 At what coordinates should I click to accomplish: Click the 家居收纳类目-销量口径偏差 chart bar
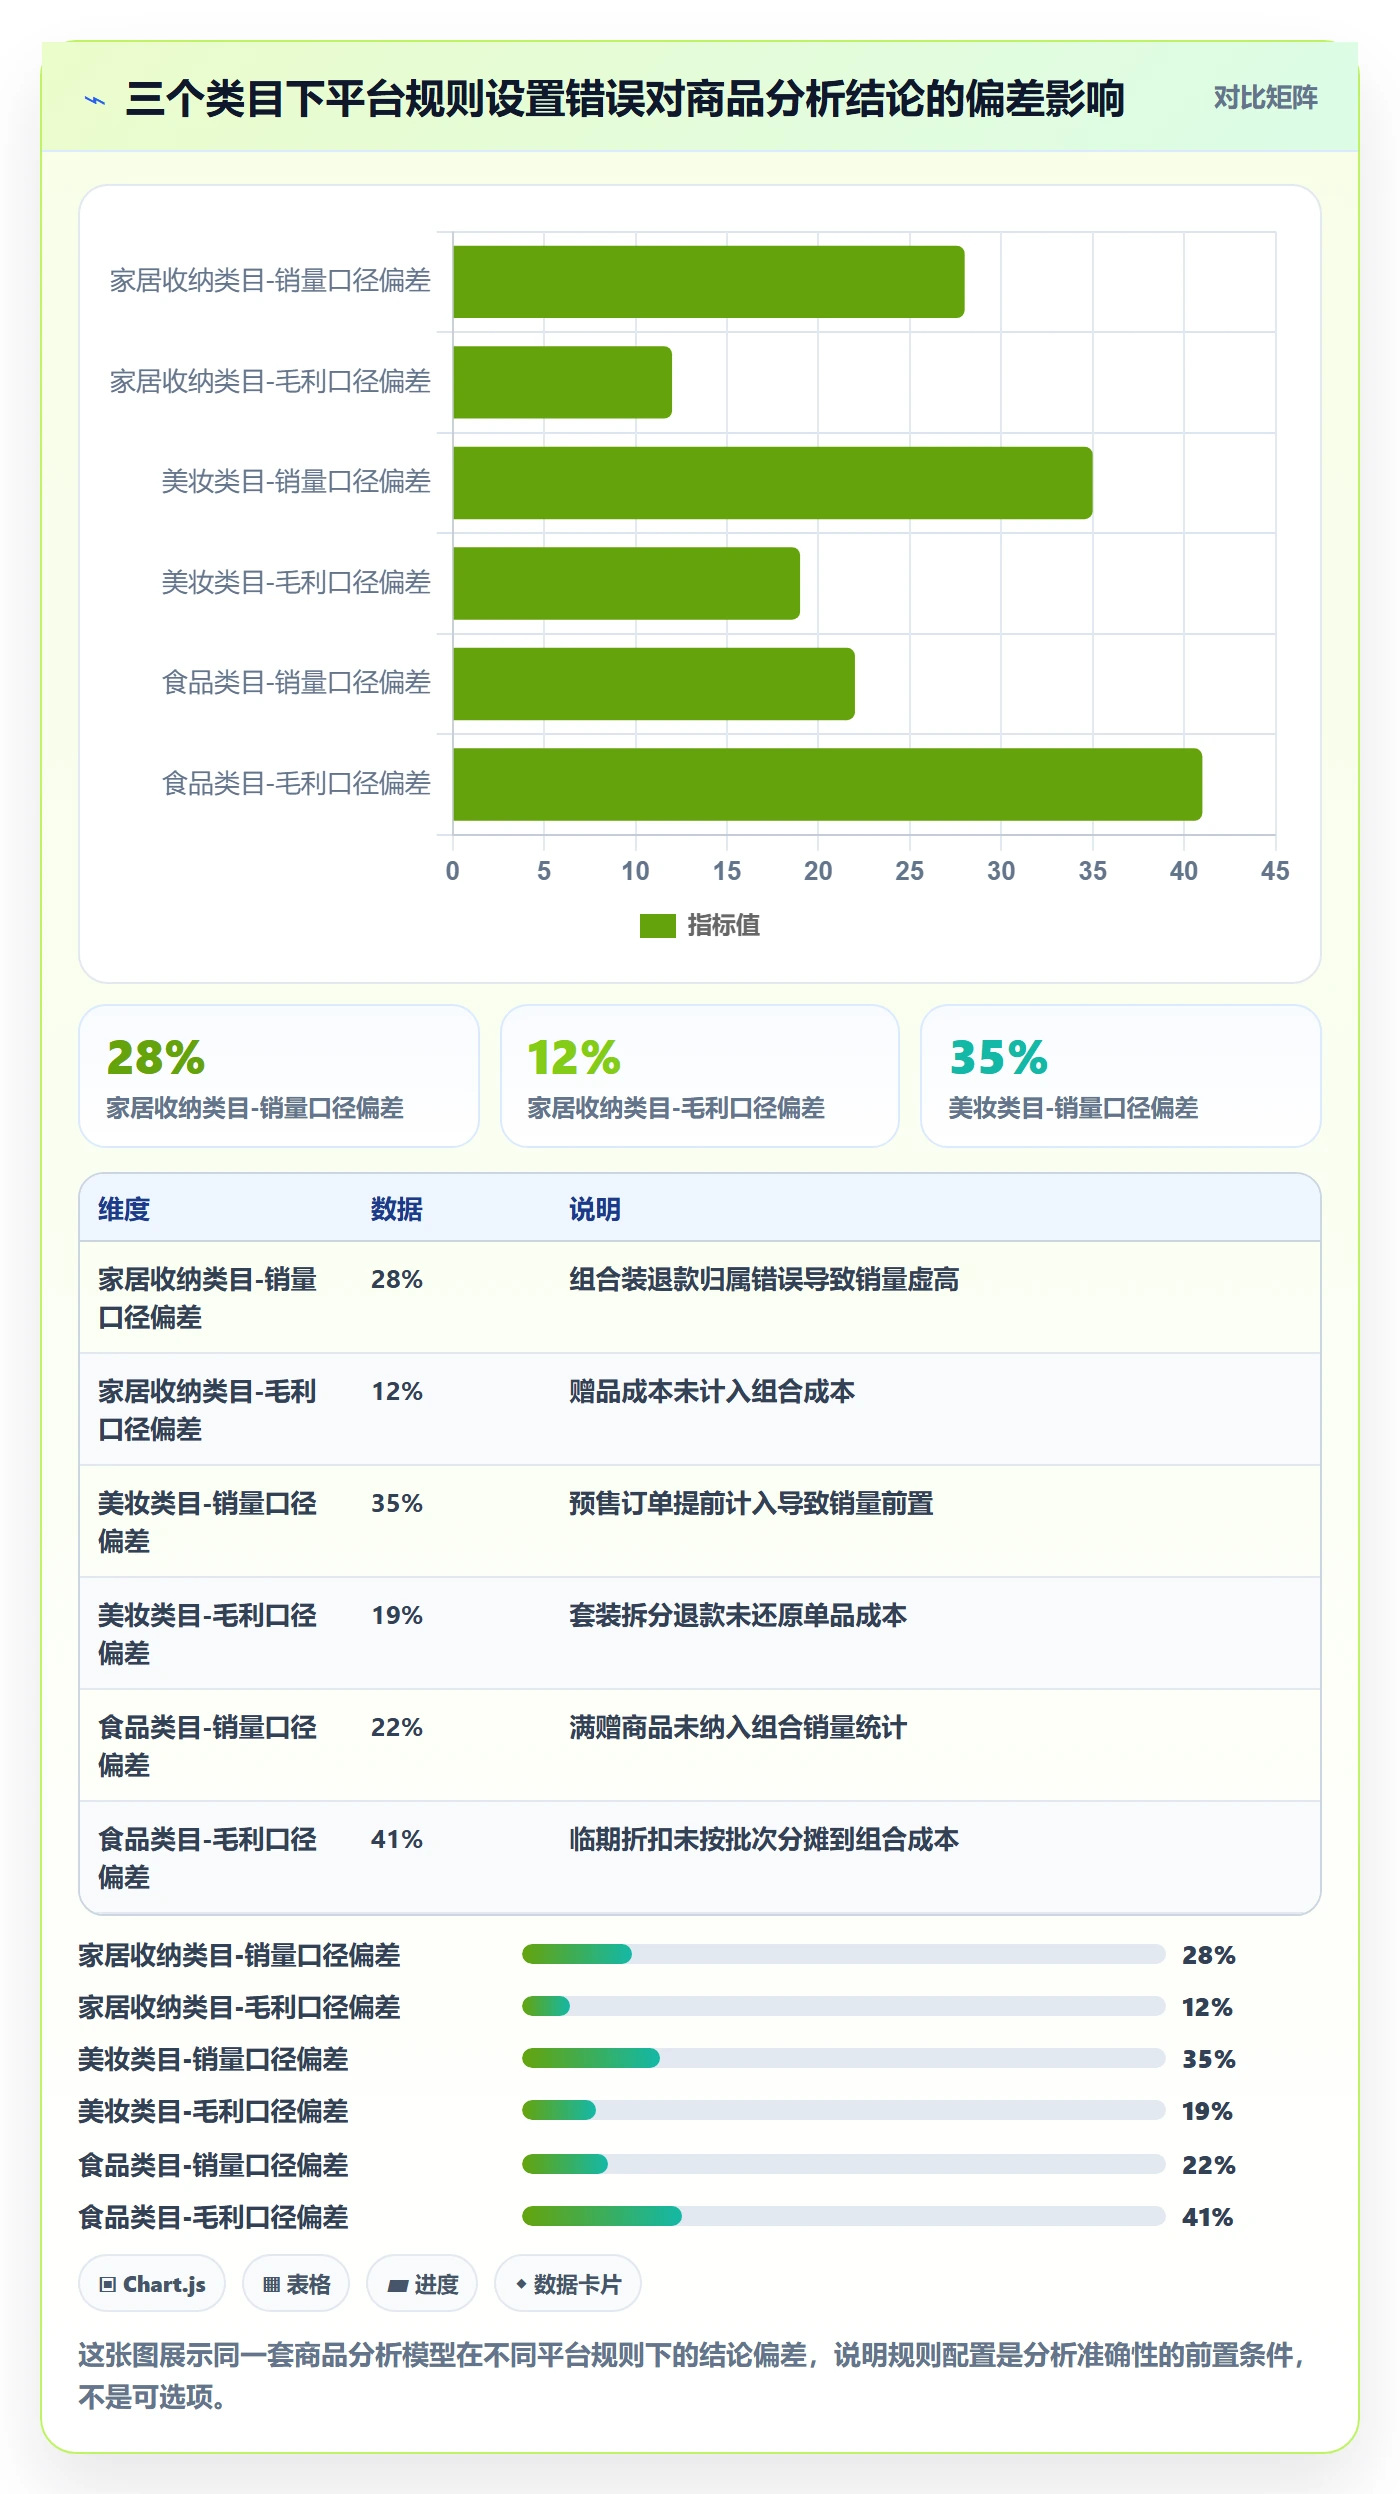tap(708, 282)
